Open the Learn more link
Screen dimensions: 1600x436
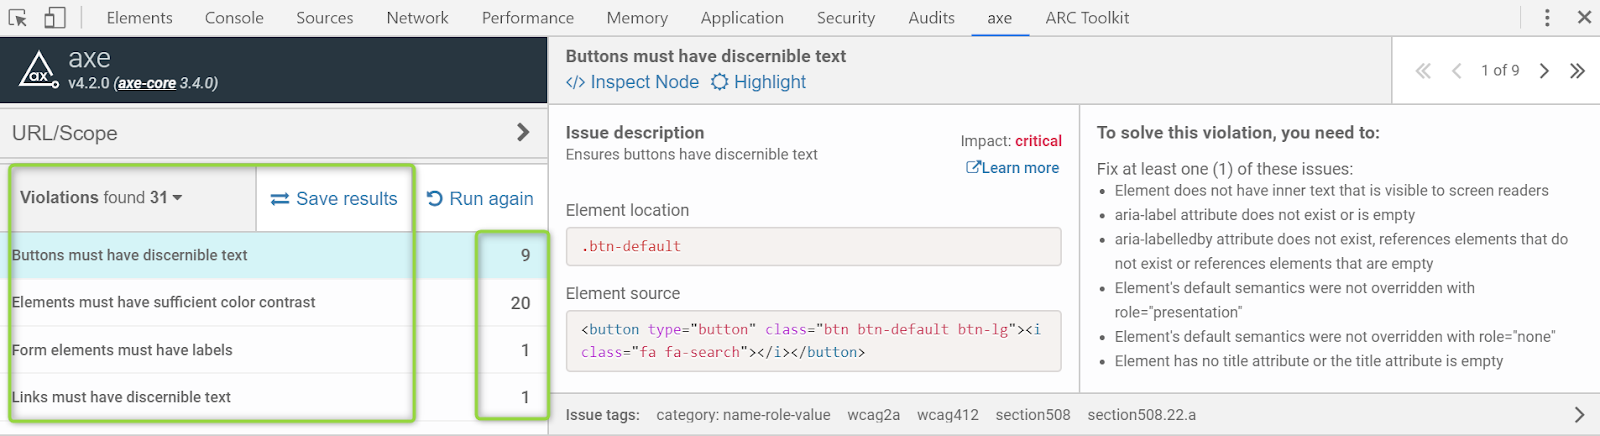pyautogui.click(x=1012, y=168)
